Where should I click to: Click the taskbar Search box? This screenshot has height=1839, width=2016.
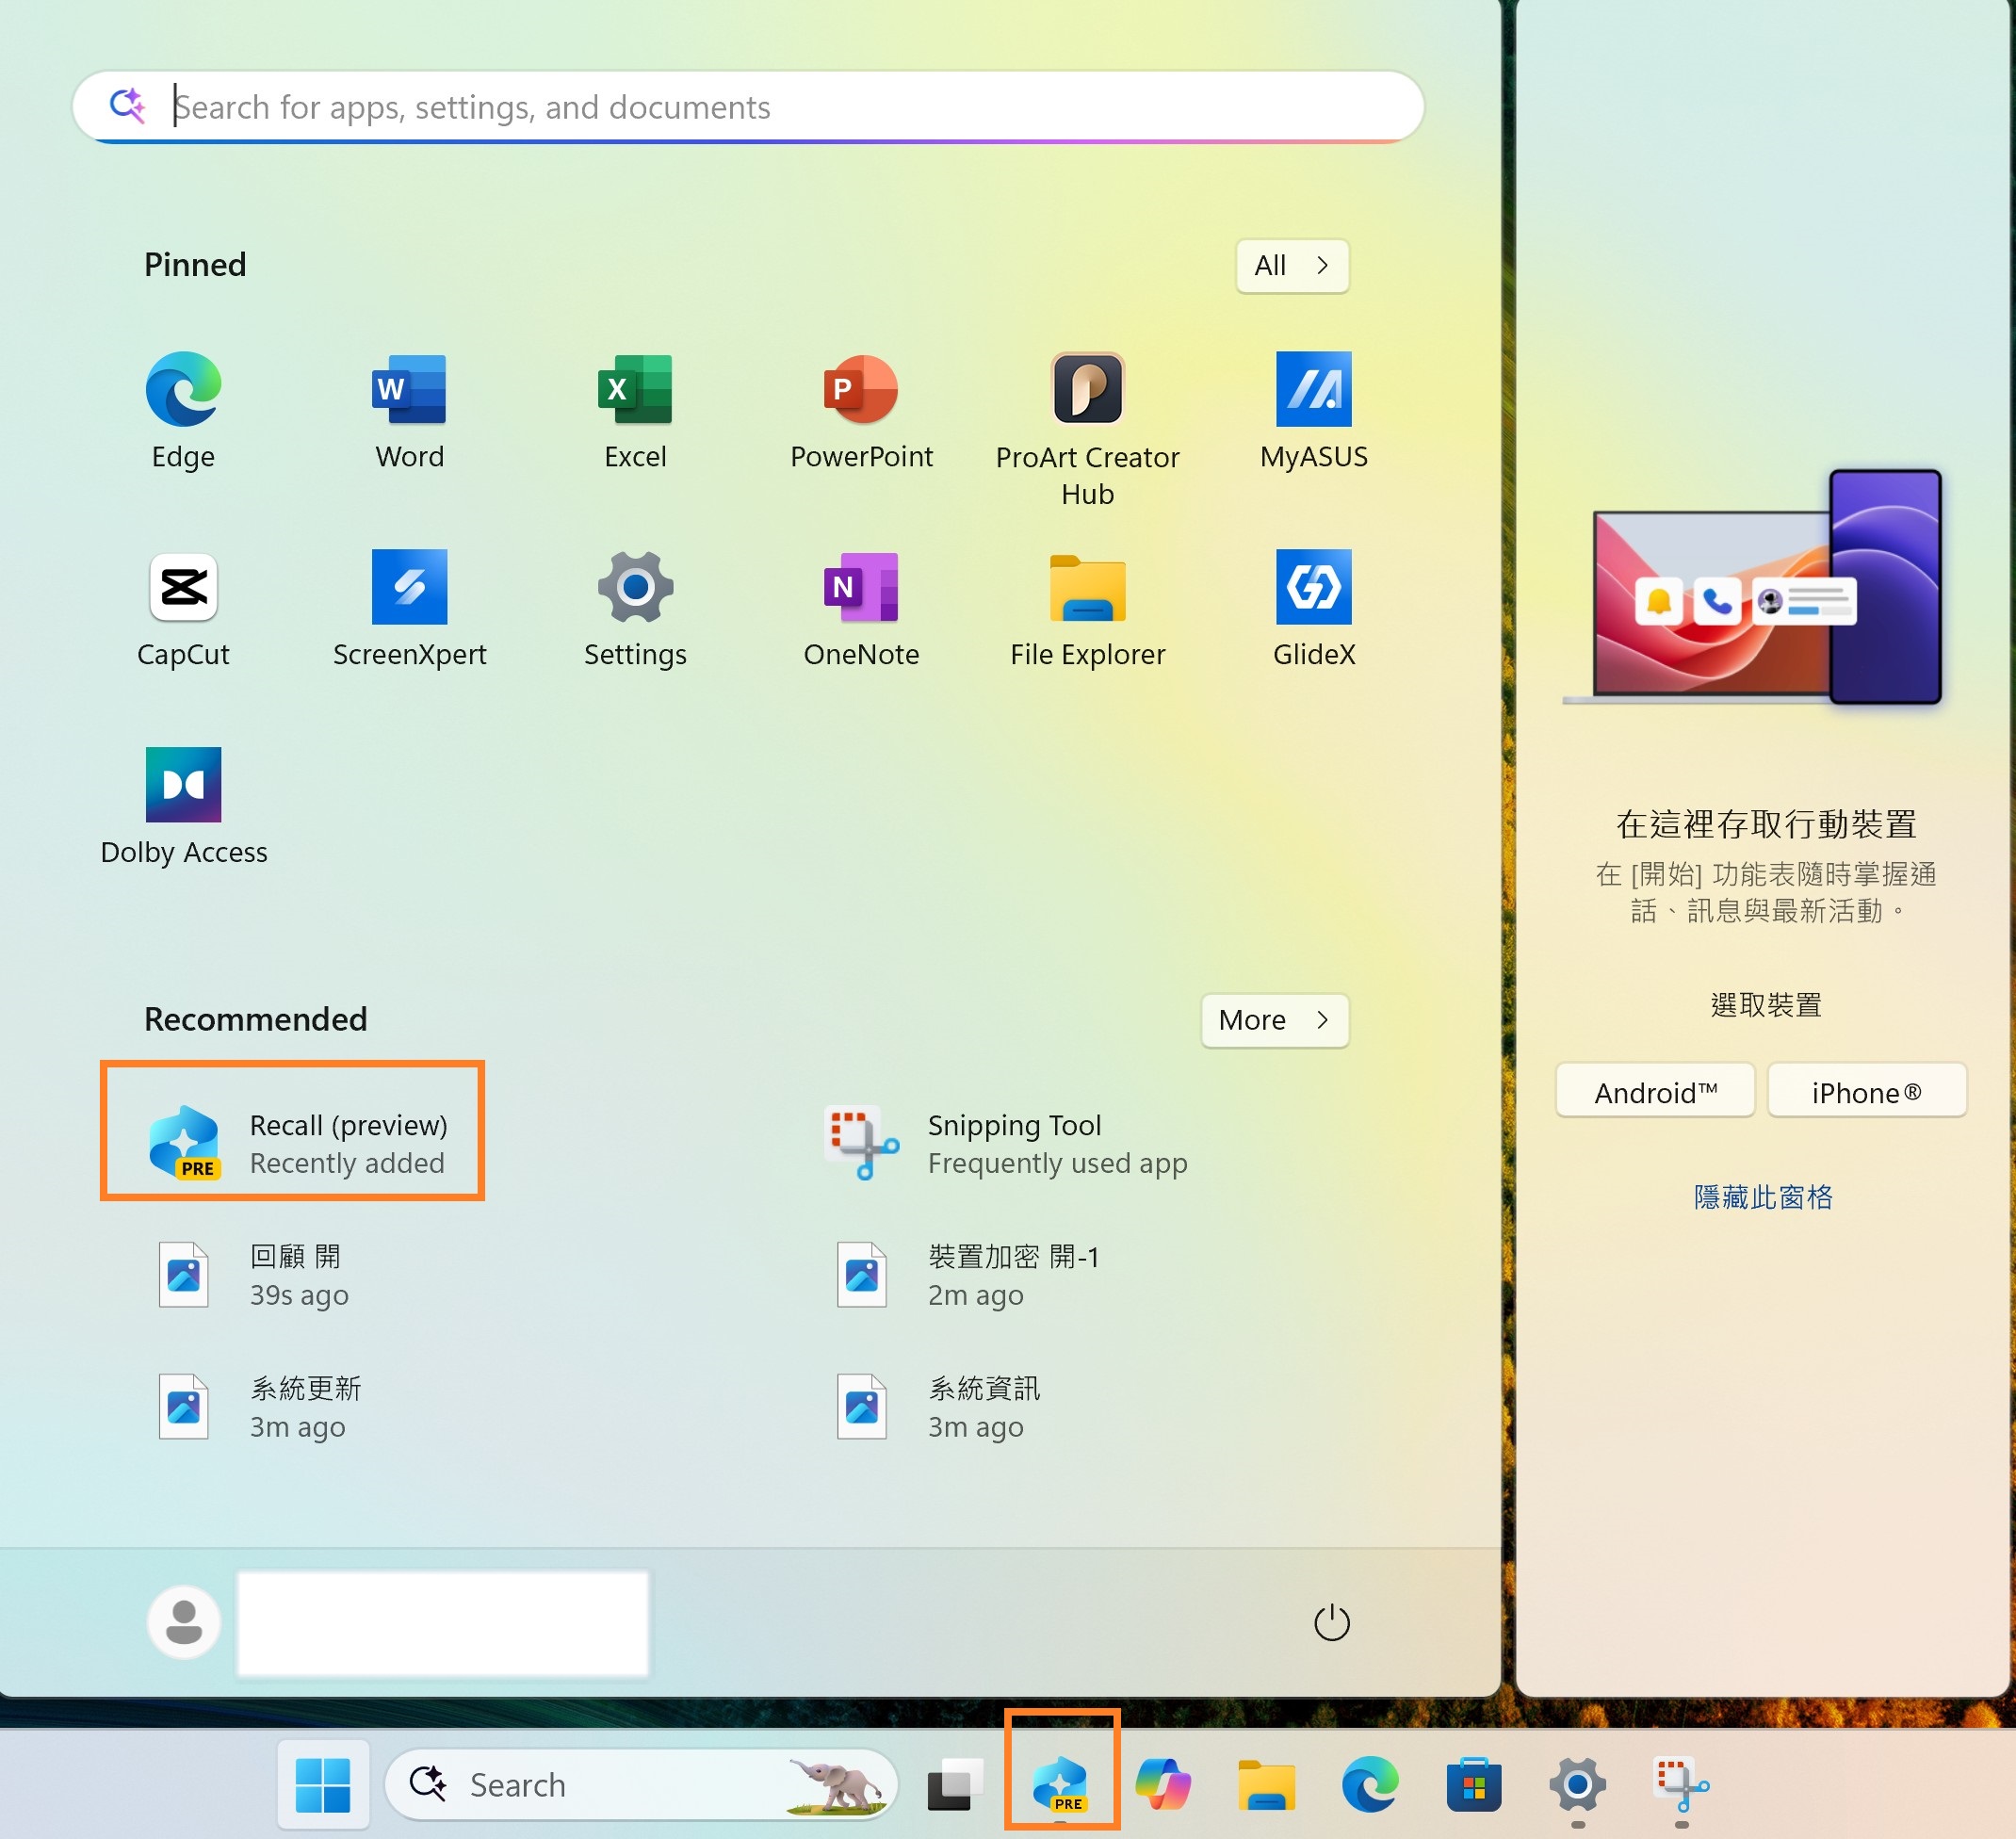640,1784
